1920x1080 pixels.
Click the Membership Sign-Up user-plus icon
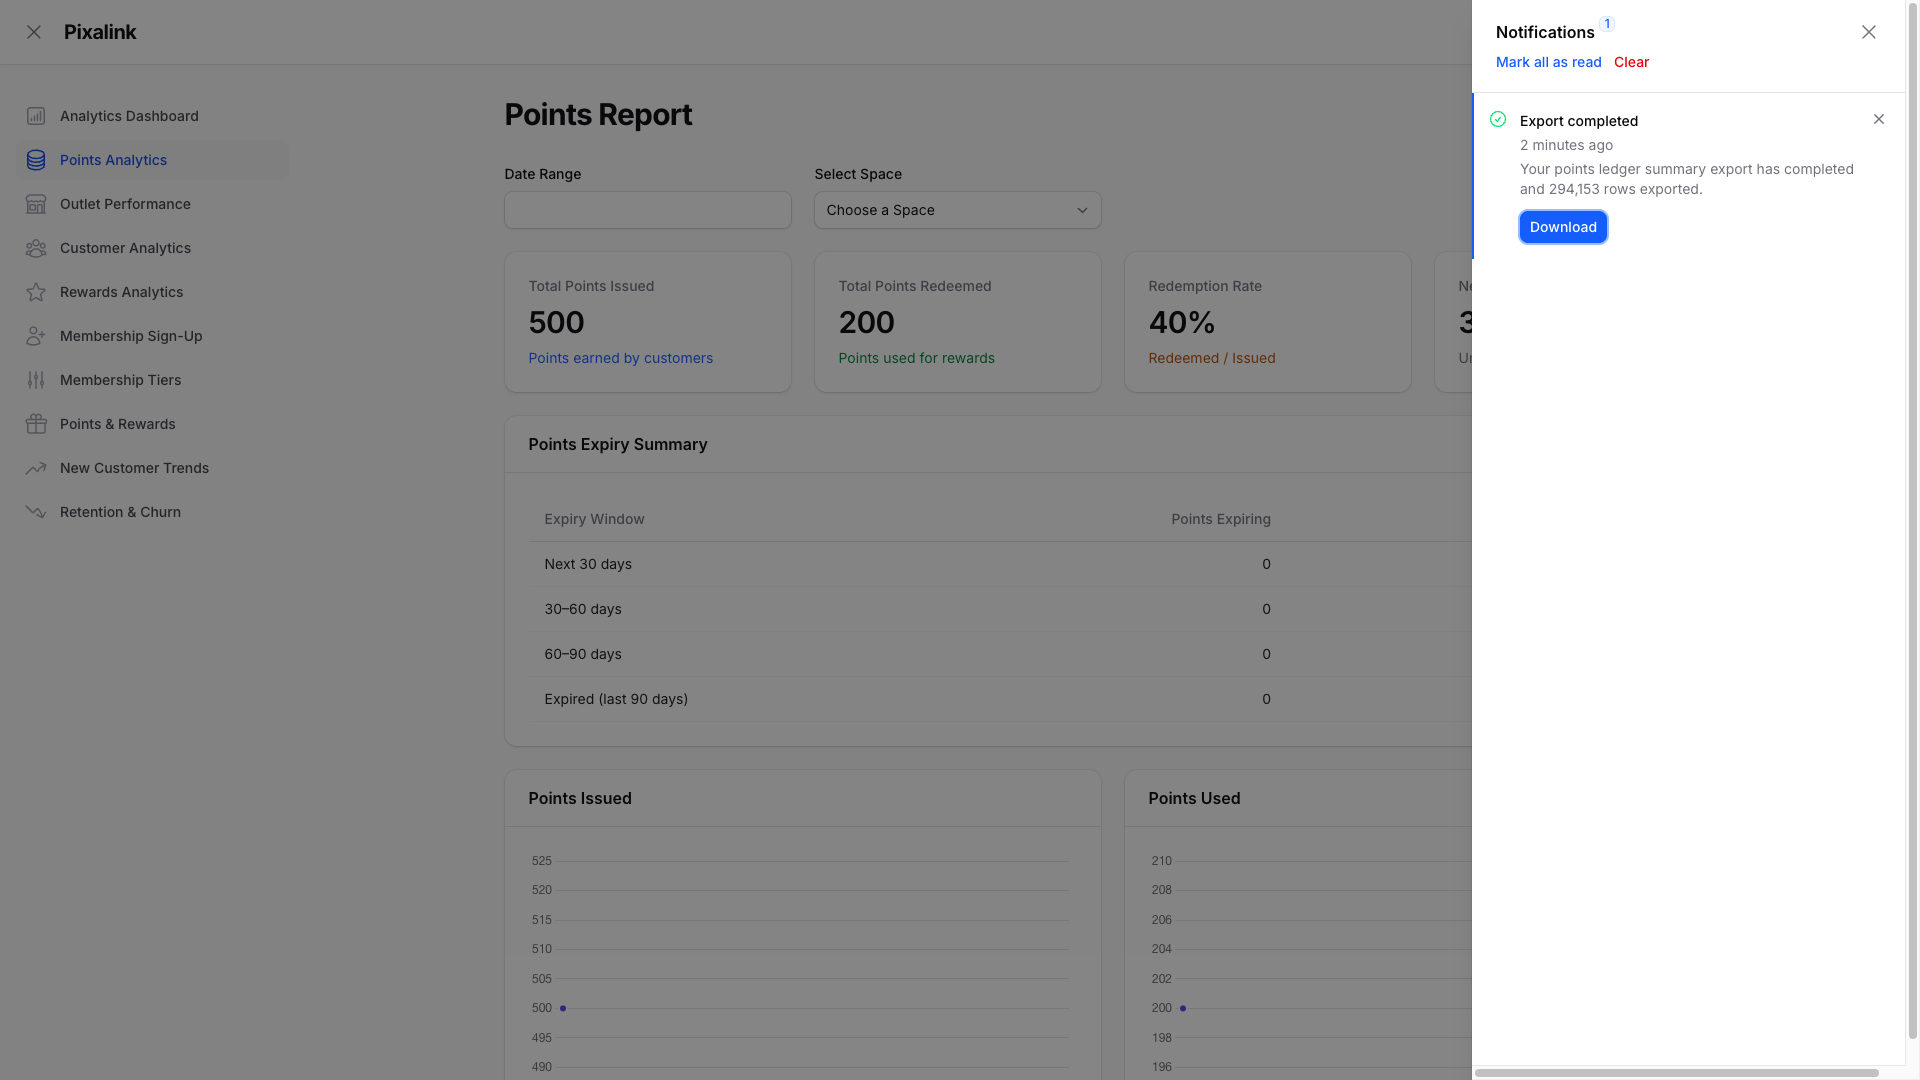click(x=36, y=336)
